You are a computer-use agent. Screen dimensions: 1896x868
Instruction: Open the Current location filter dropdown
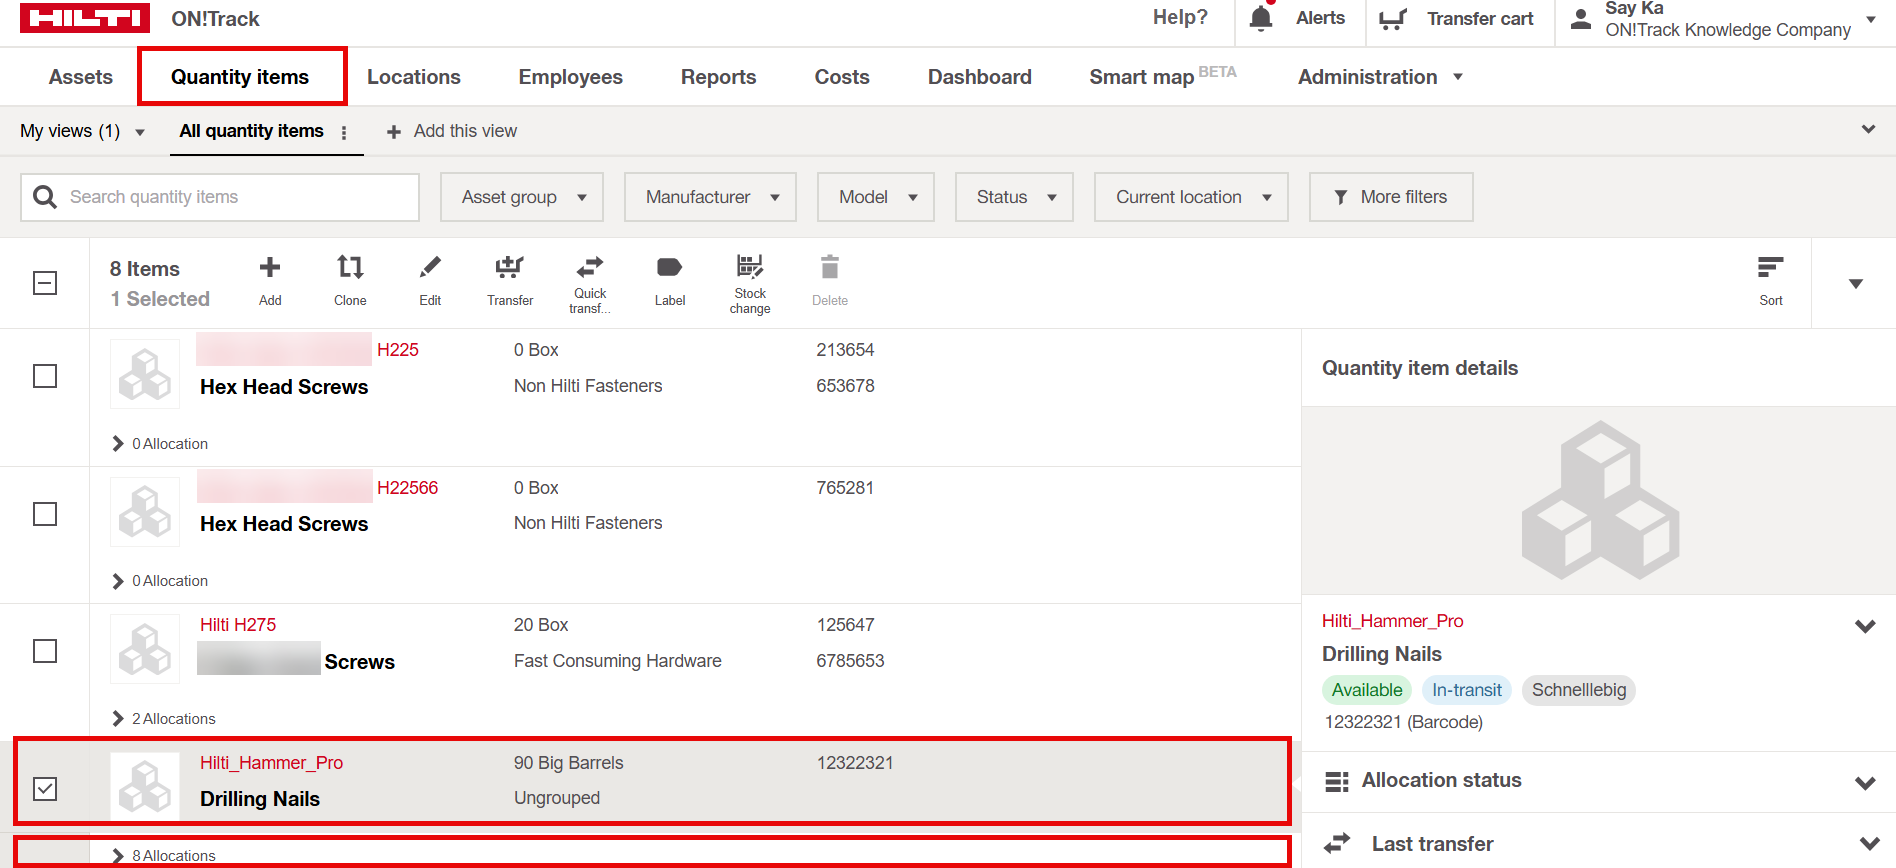[x=1190, y=197]
